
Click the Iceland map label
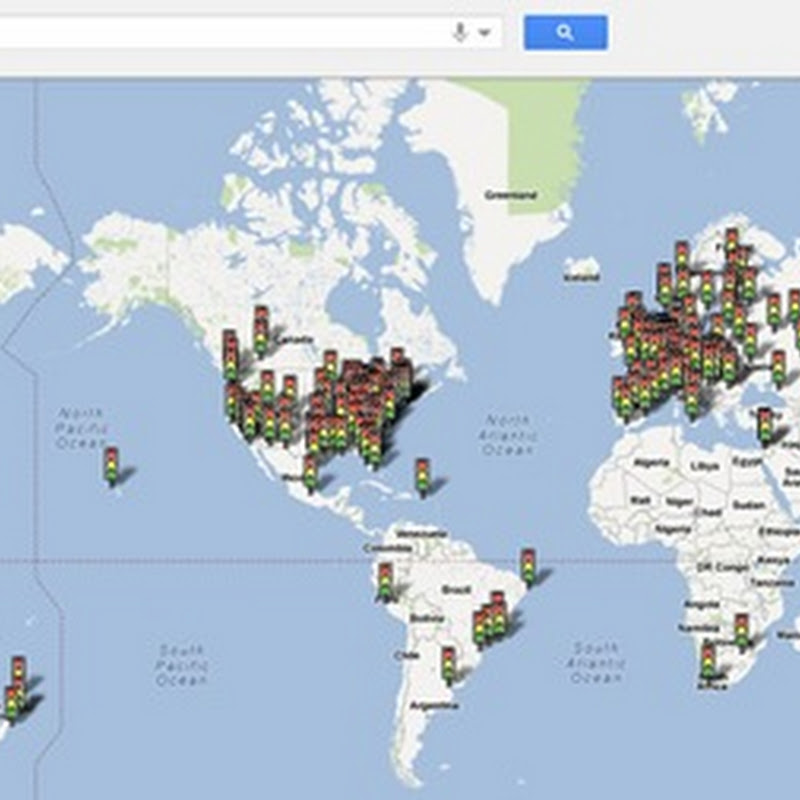pos(581,278)
